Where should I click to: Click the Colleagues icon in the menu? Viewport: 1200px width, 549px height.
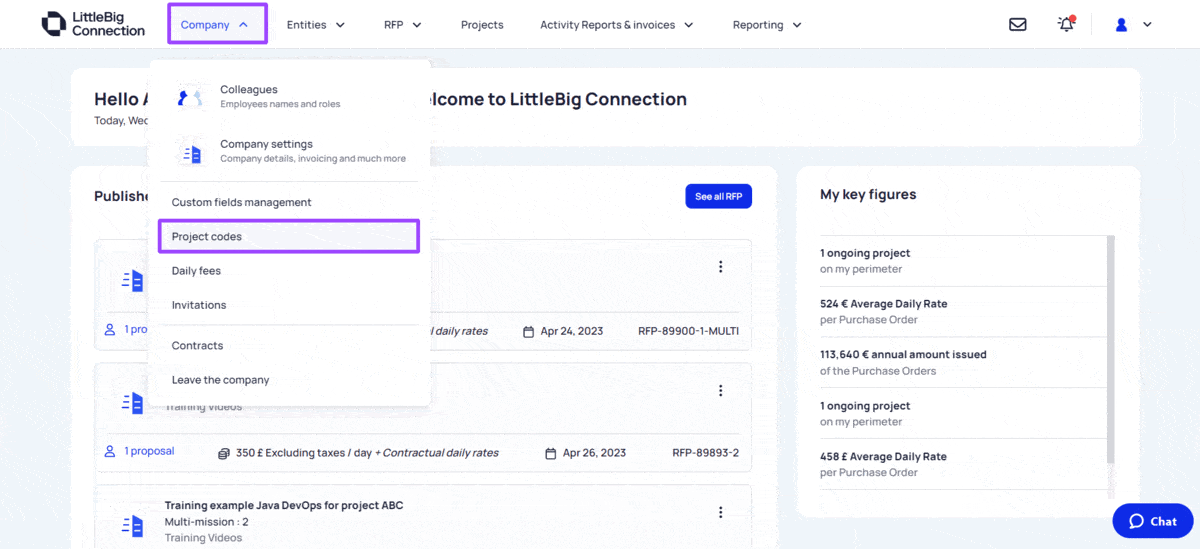click(x=189, y=97)
